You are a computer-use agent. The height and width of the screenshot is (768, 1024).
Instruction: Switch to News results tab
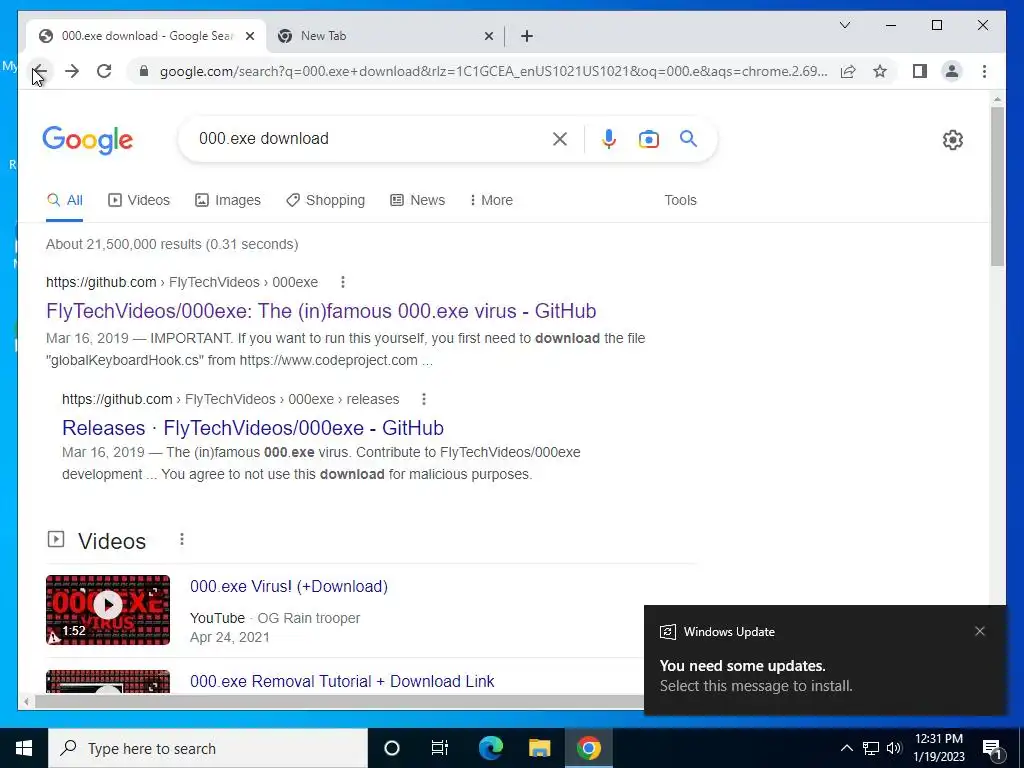(417, 200)
